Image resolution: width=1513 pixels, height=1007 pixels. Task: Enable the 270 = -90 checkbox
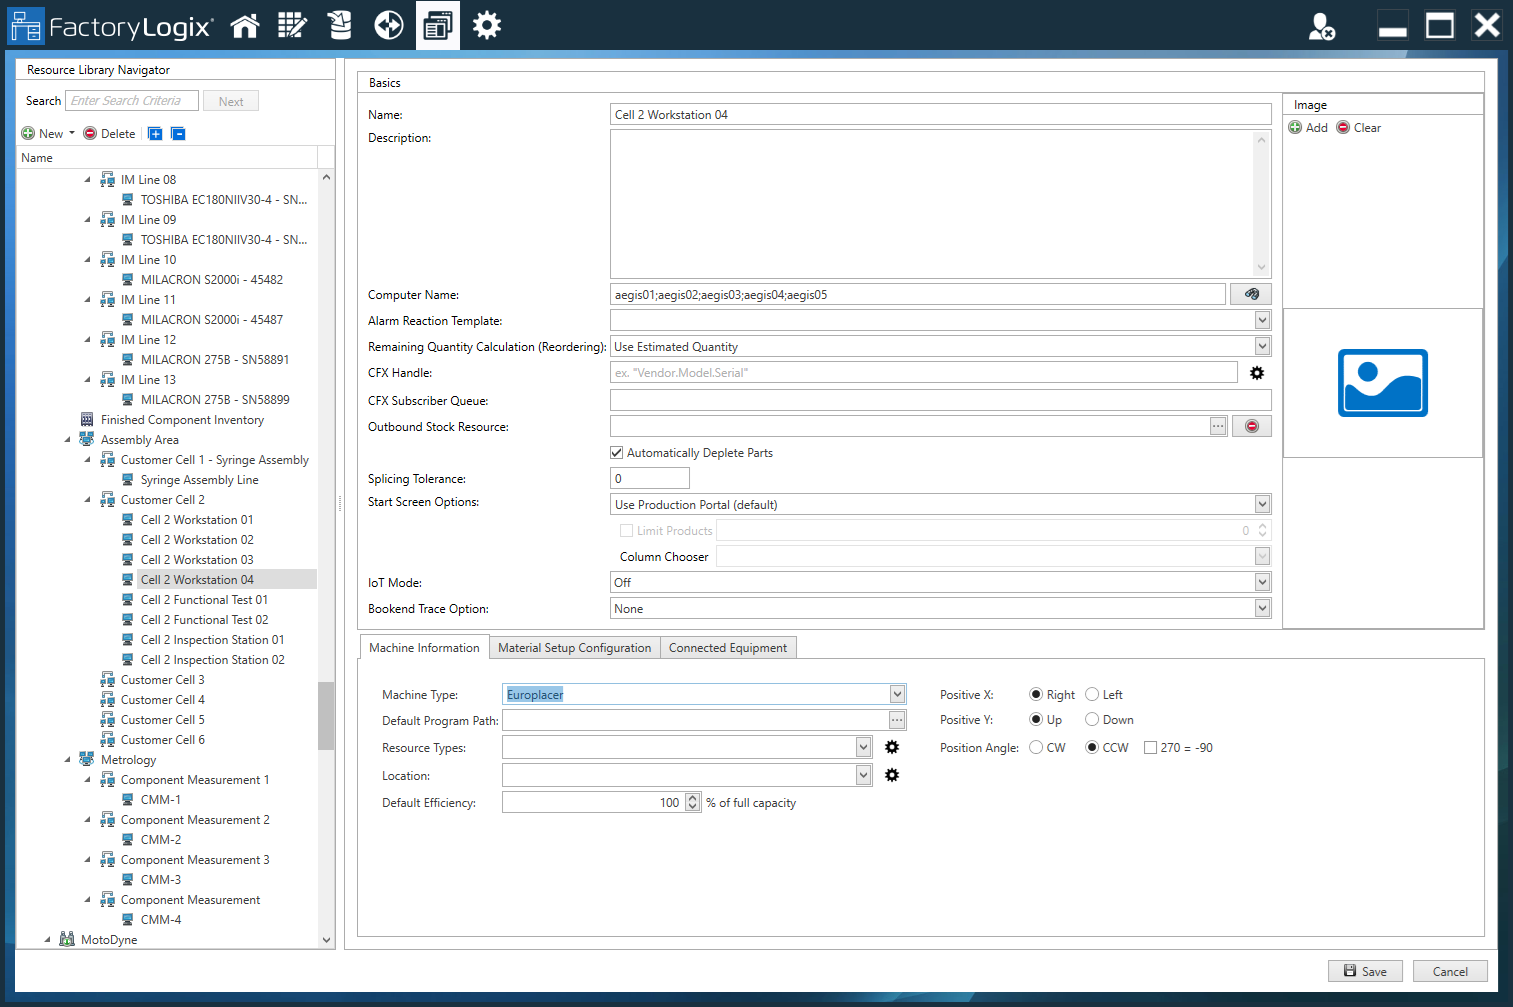coord(1150,747)
